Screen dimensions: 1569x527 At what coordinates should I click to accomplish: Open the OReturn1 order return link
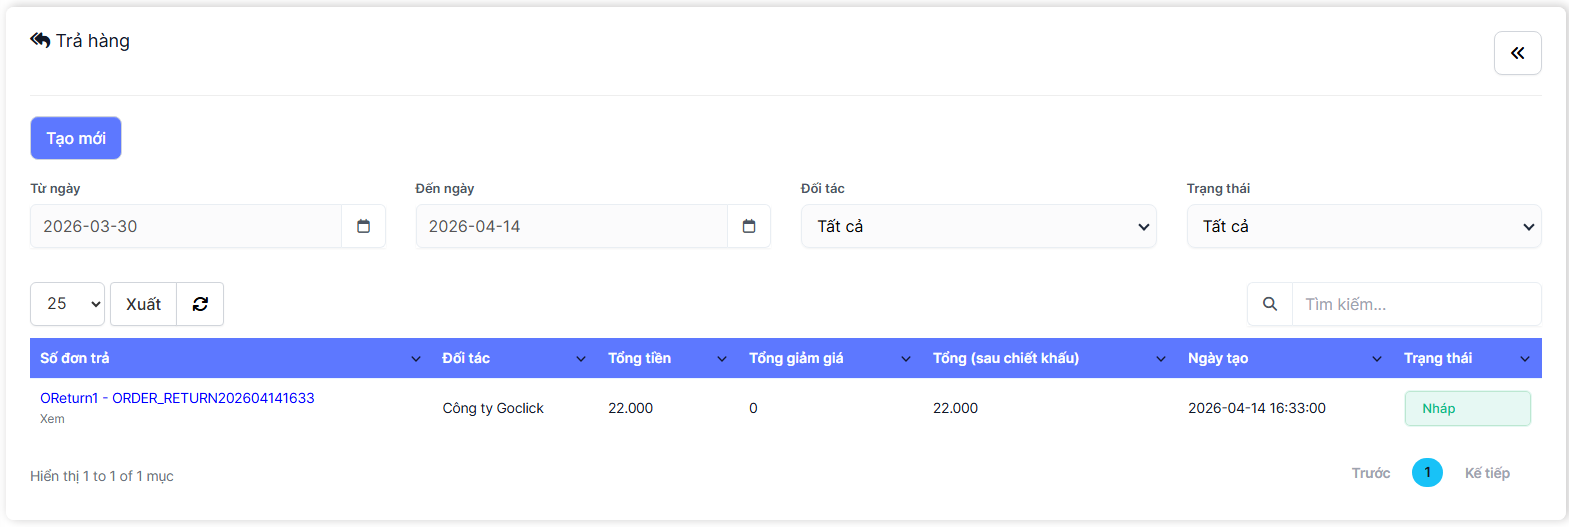[x=177, y=398]
